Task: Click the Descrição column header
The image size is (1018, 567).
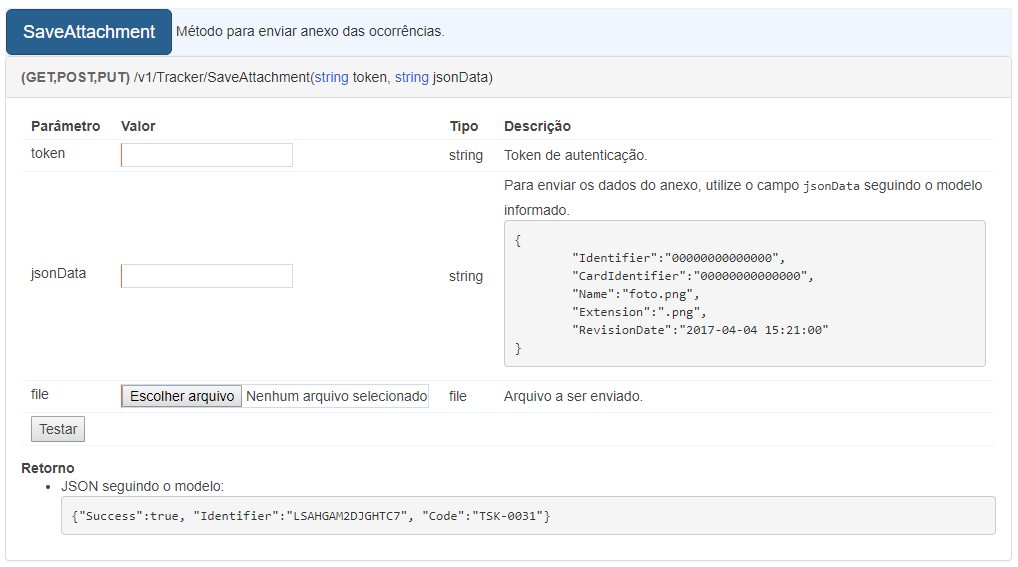Action: point(538,126)
